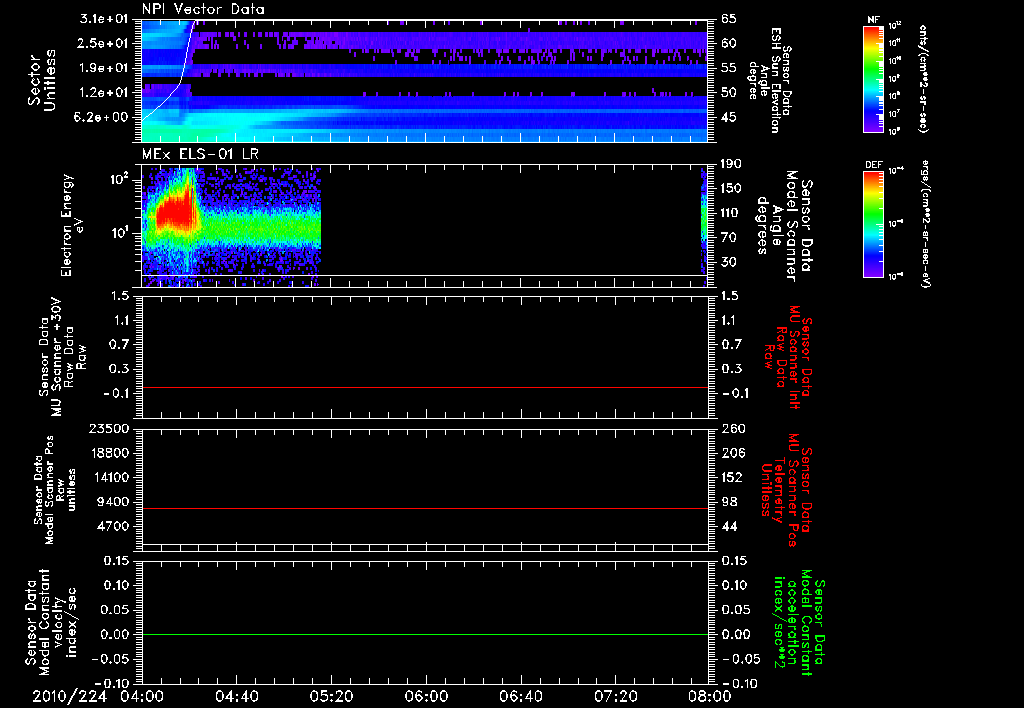Click the "ESH Sun Elevation Angle" axis label
Image resolution: width=1024 pixels, height=708 pixels.
[771, 80]
